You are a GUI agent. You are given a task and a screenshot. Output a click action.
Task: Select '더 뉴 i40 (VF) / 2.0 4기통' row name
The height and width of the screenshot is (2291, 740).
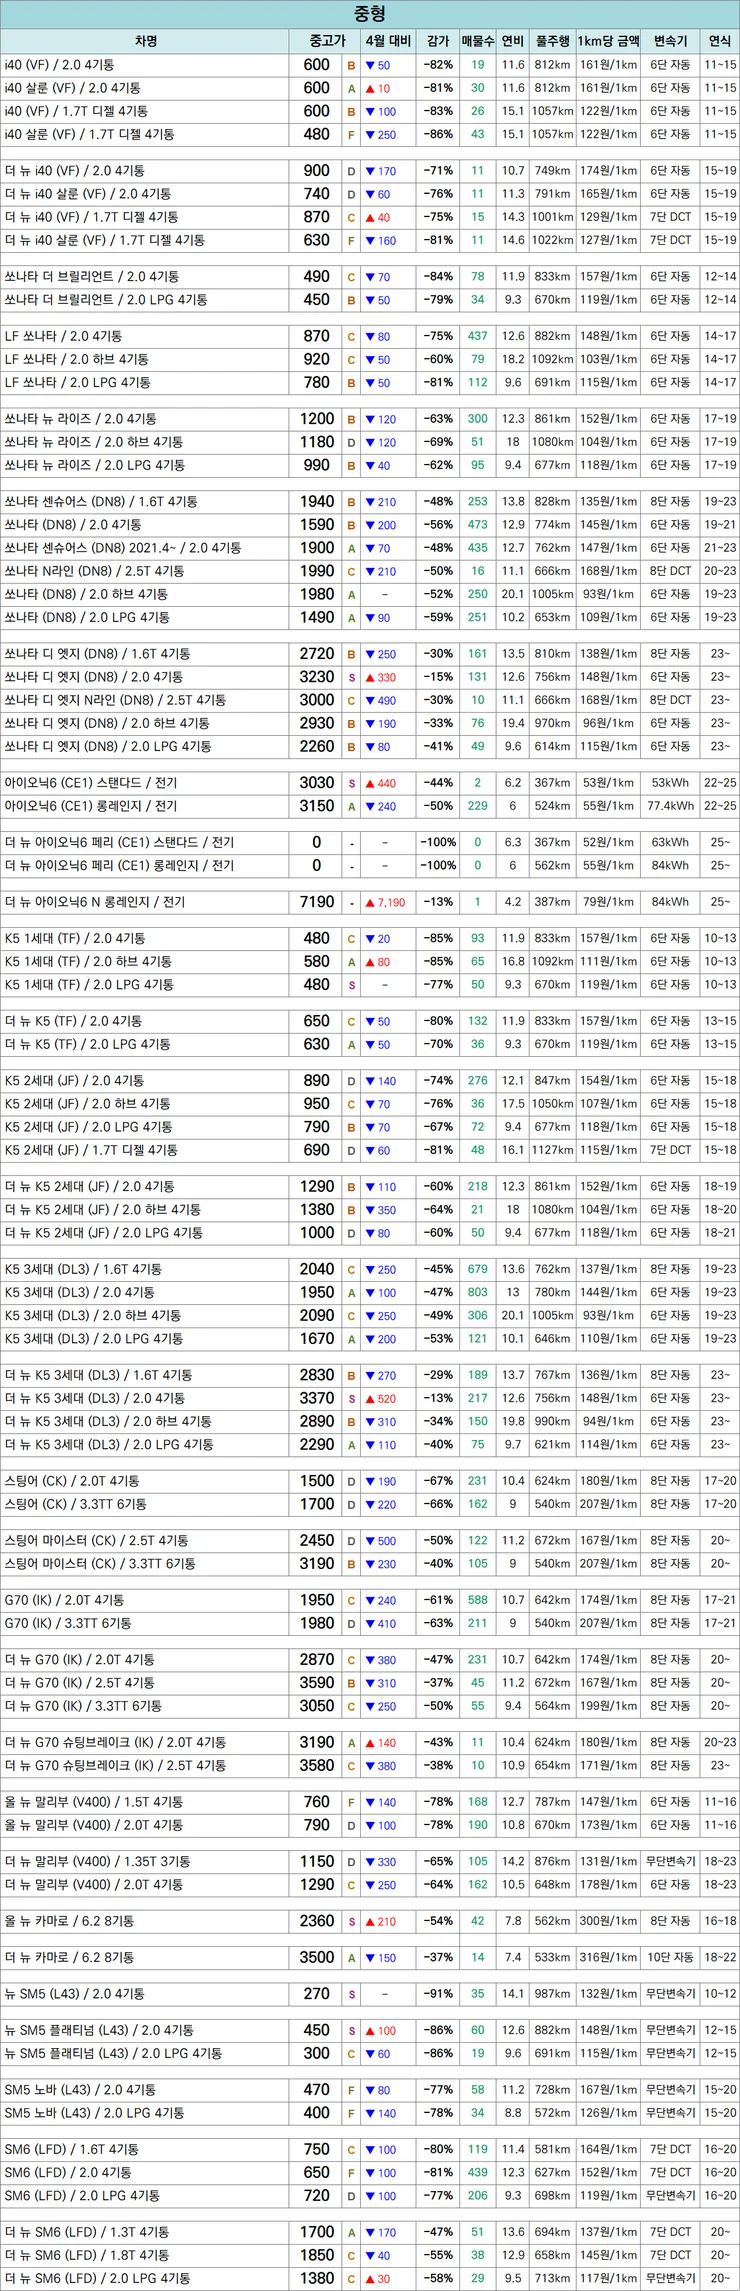74,171
